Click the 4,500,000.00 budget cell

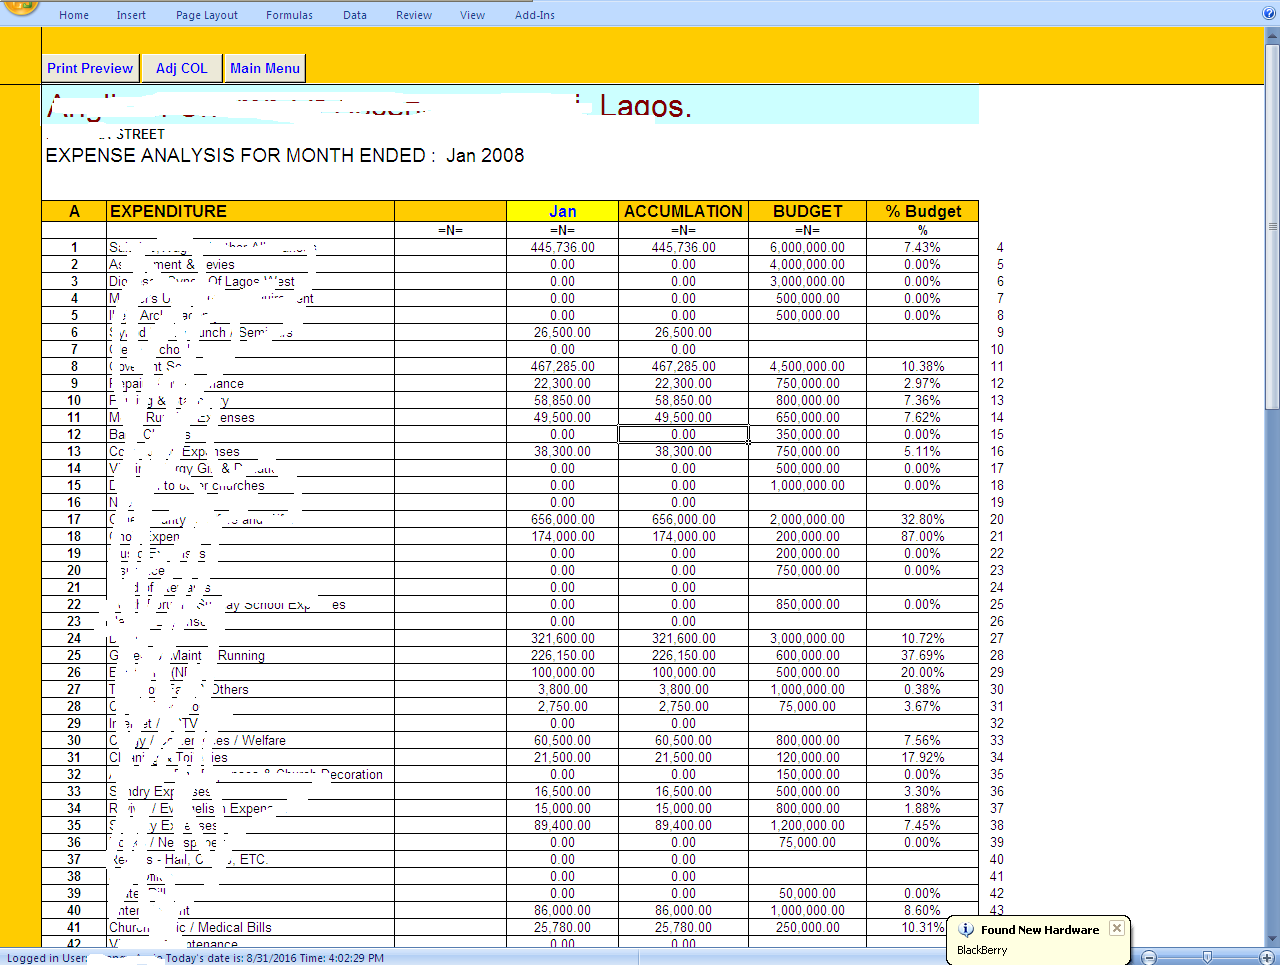(807, 366)
